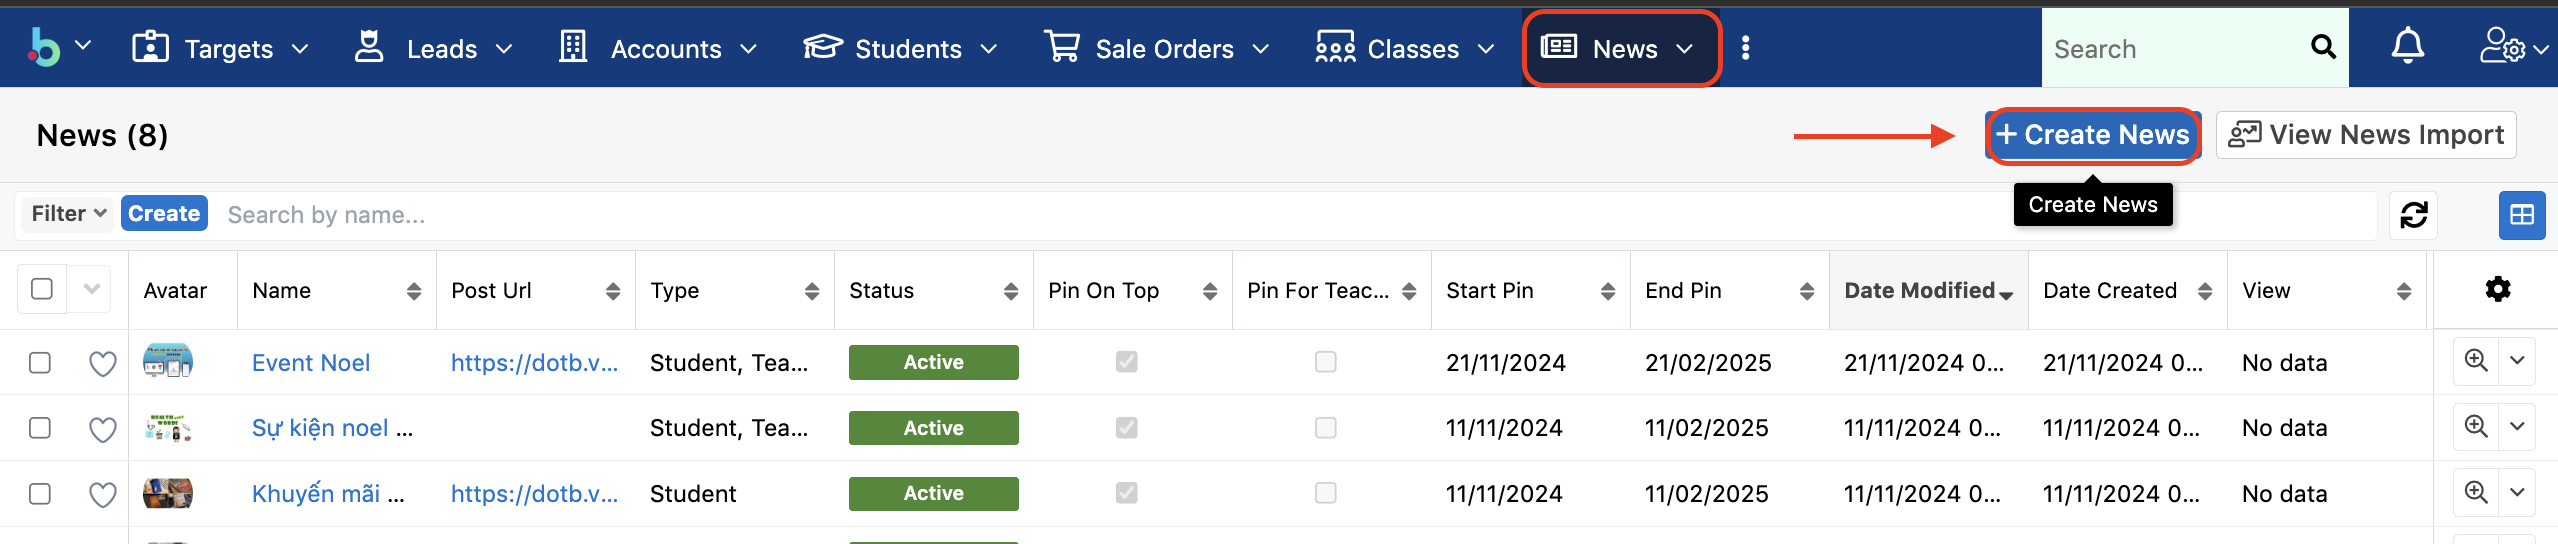Favorite the Event Noel row heart
Screen dimensions: 2558x544
click(103, 363)
